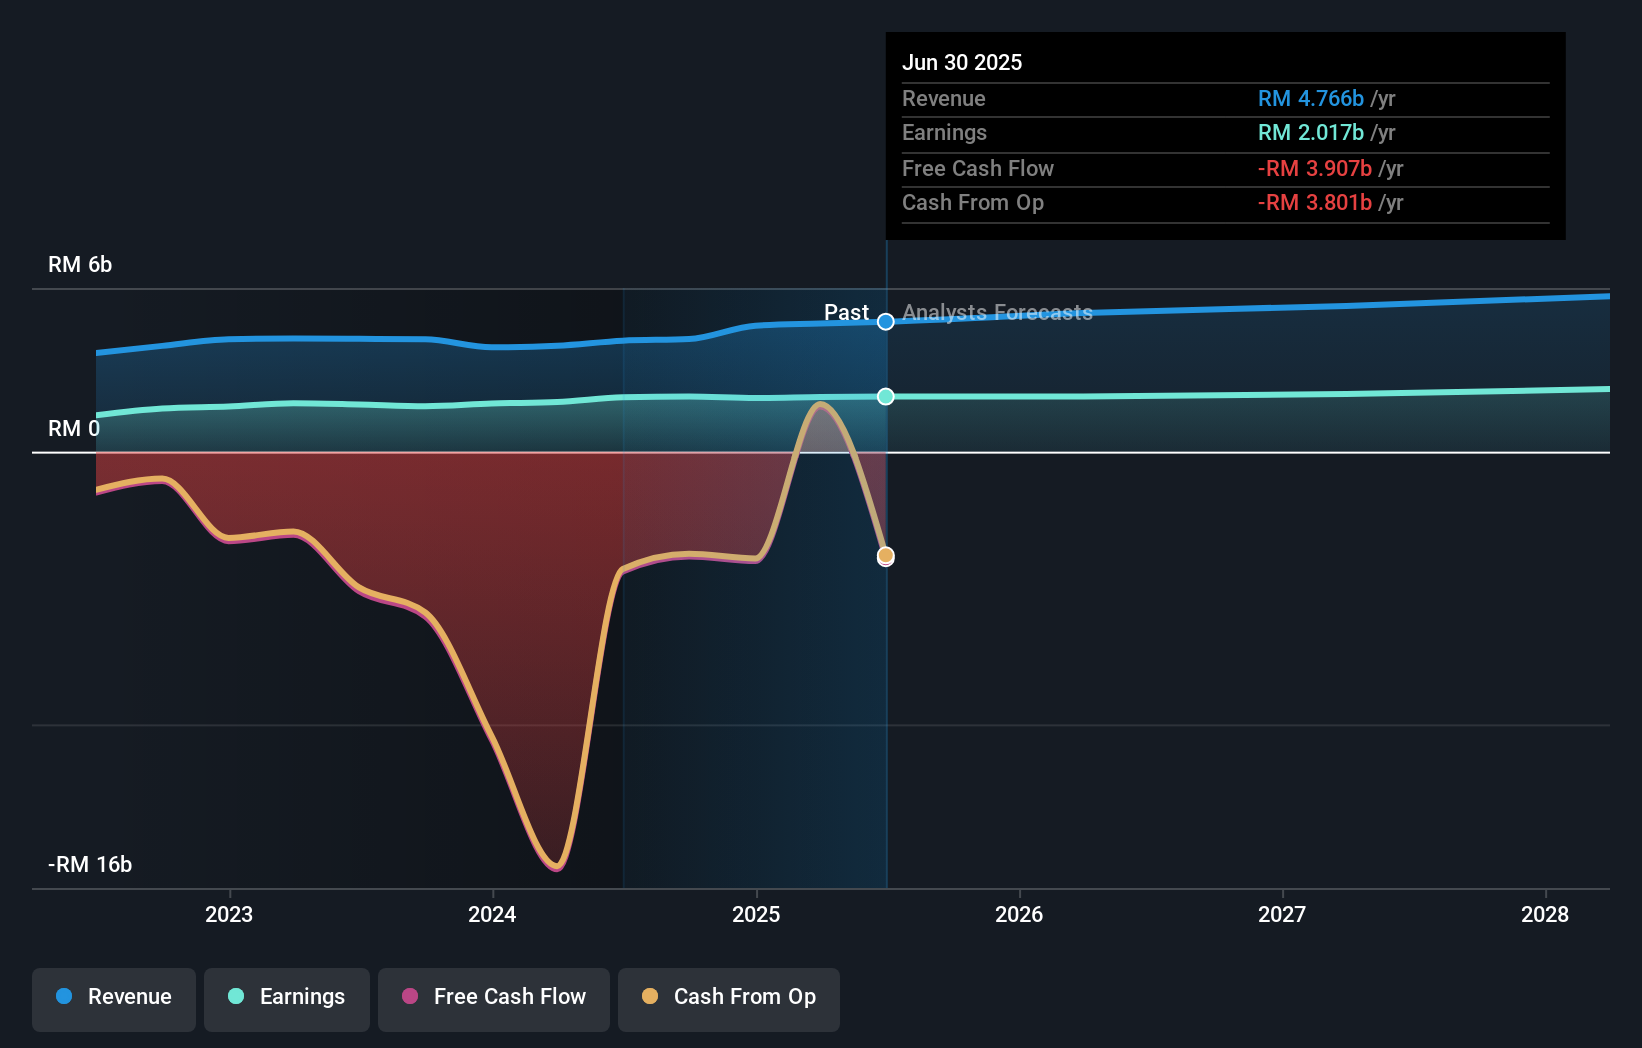Image resolution: width=1642 pixels, height=1048 pixels.
Task: Click the 2023 axis label
Action: coord(229,914)
